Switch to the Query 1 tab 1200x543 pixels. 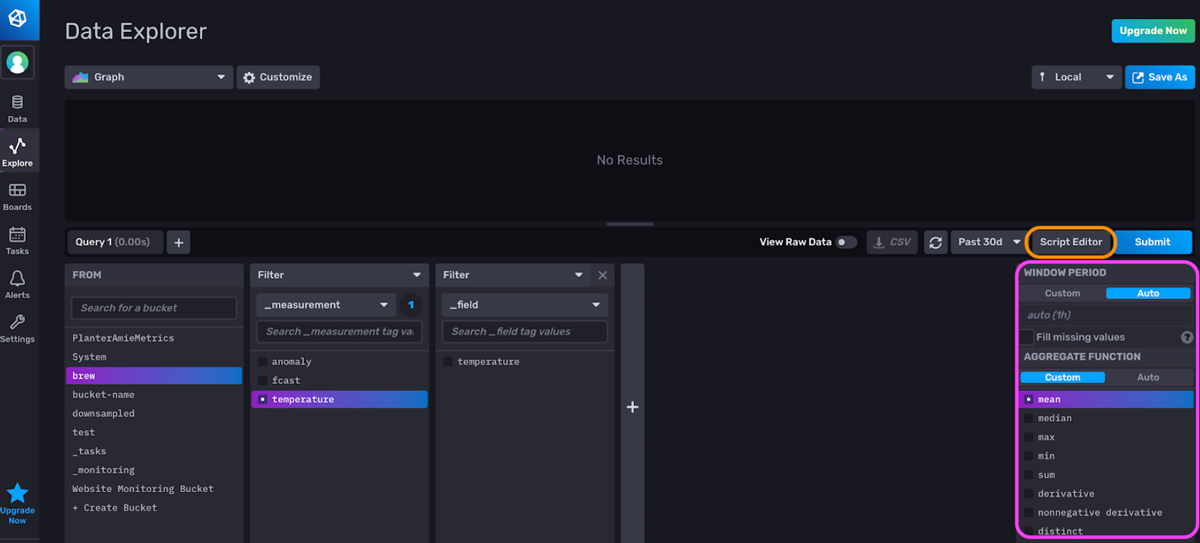(x=113, y=242)
